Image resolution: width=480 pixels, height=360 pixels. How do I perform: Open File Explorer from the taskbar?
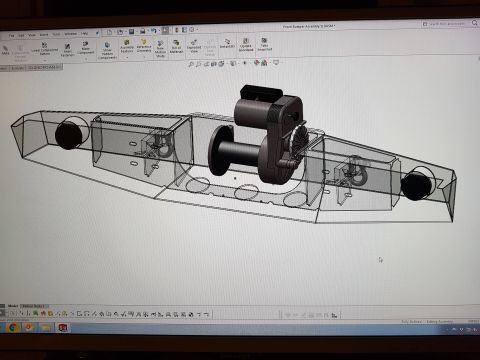pyautogui.click(x=46, y=328)
